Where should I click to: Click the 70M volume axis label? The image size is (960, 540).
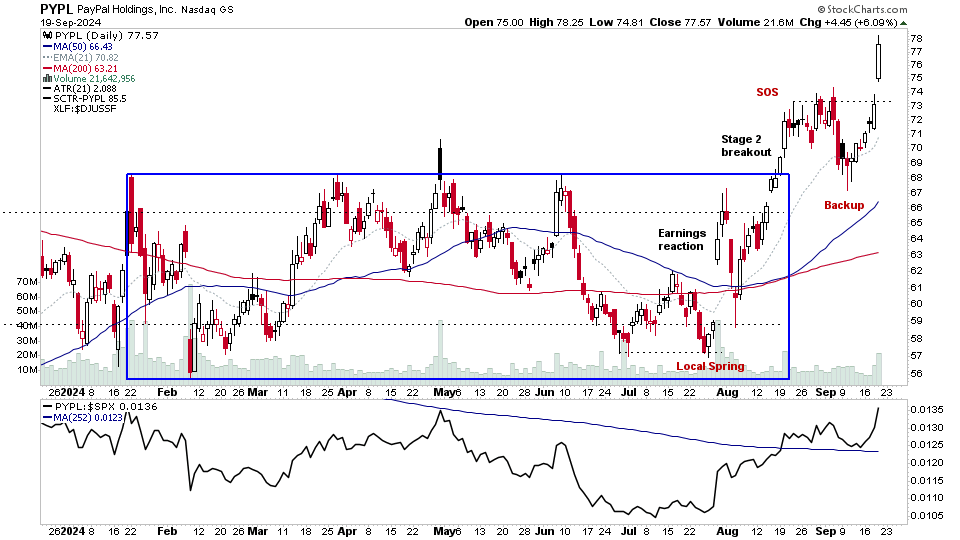[x=28, y=282]
